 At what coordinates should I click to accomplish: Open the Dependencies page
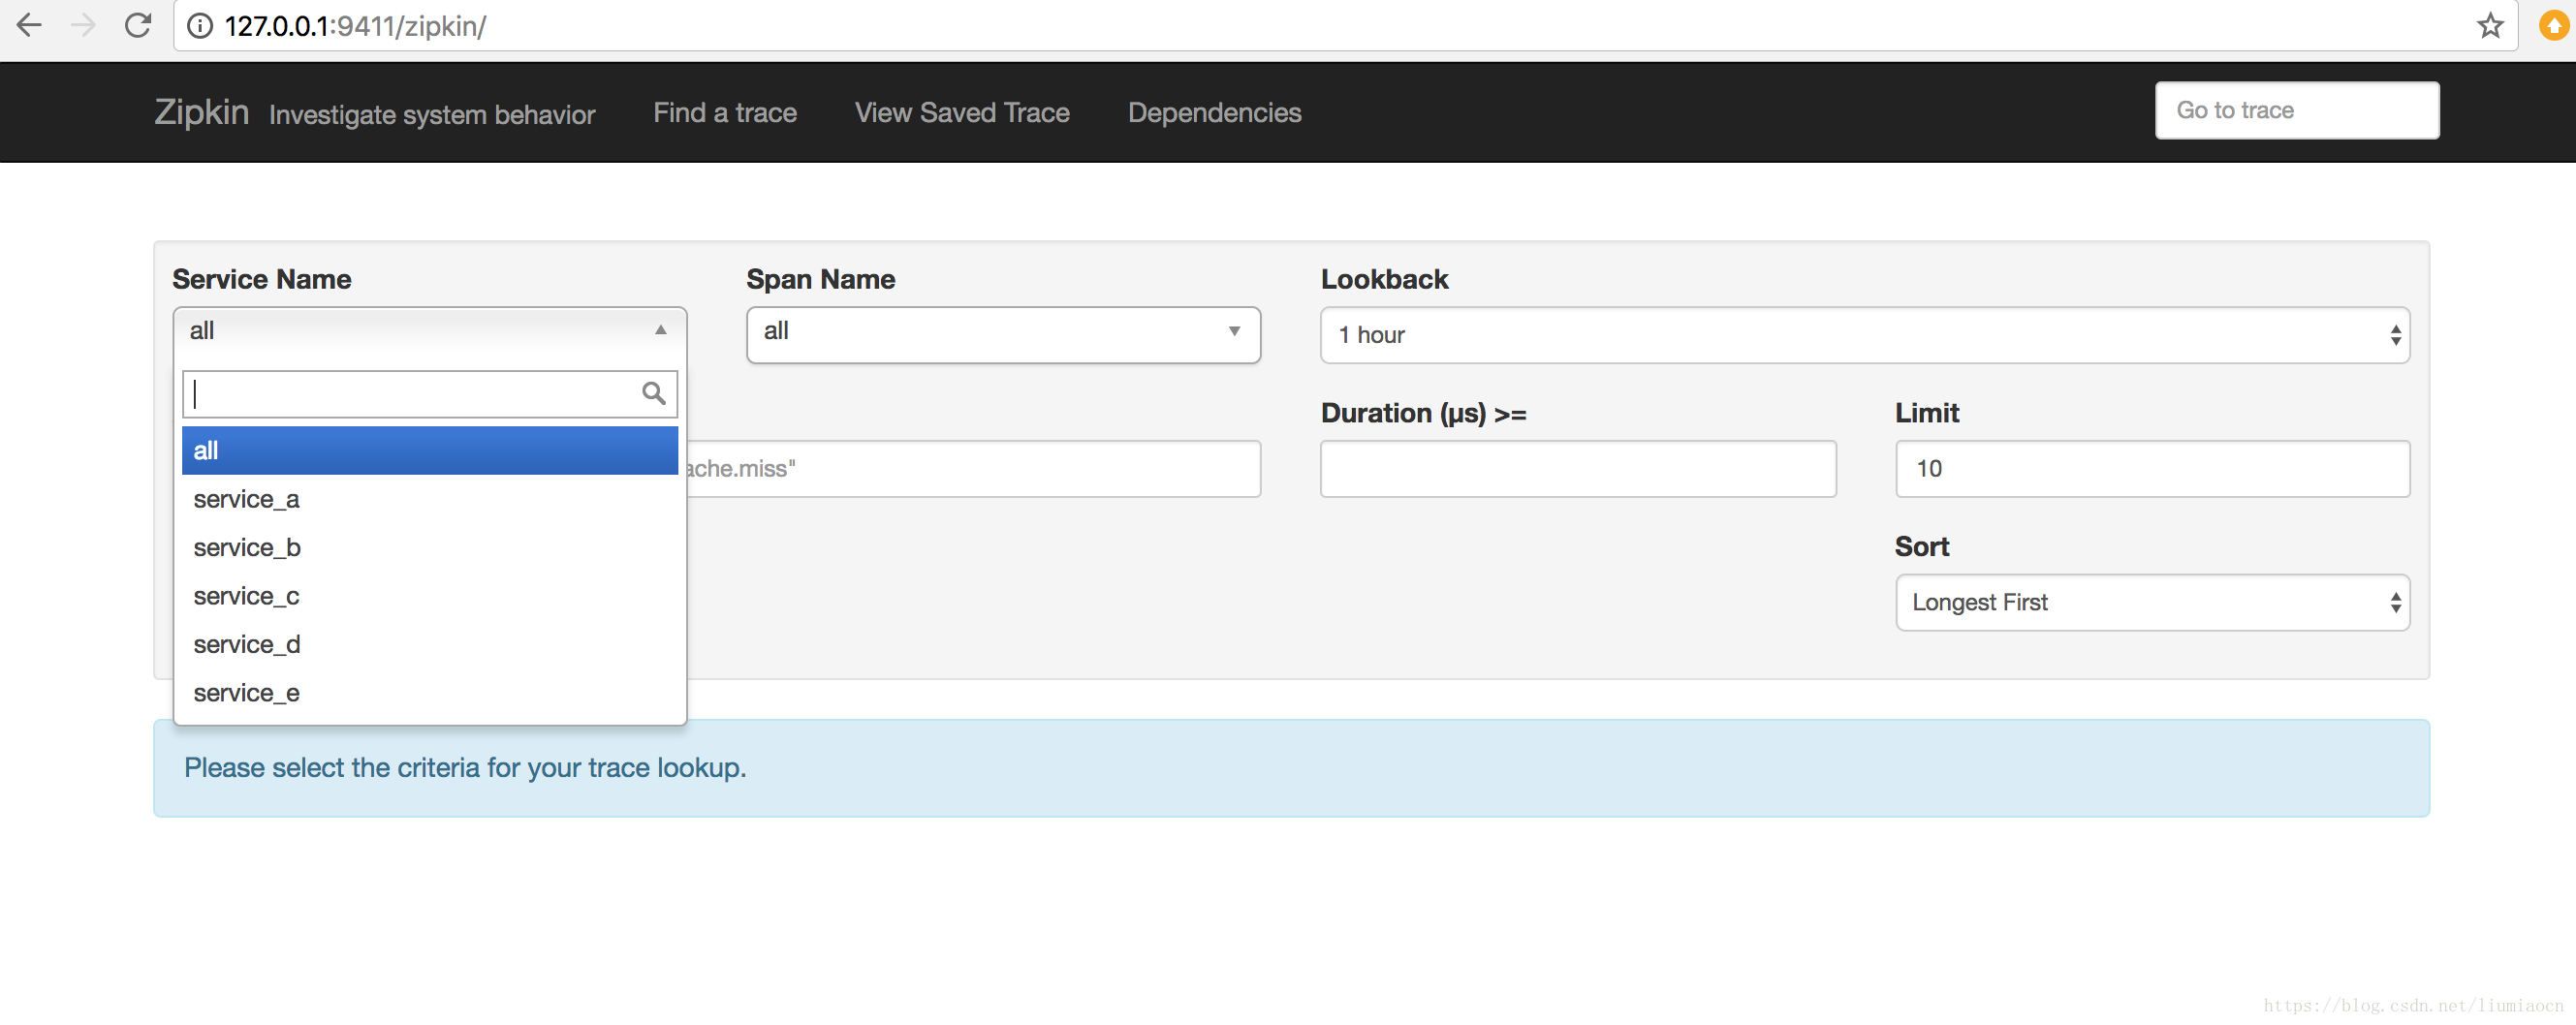click(1214, 112)
